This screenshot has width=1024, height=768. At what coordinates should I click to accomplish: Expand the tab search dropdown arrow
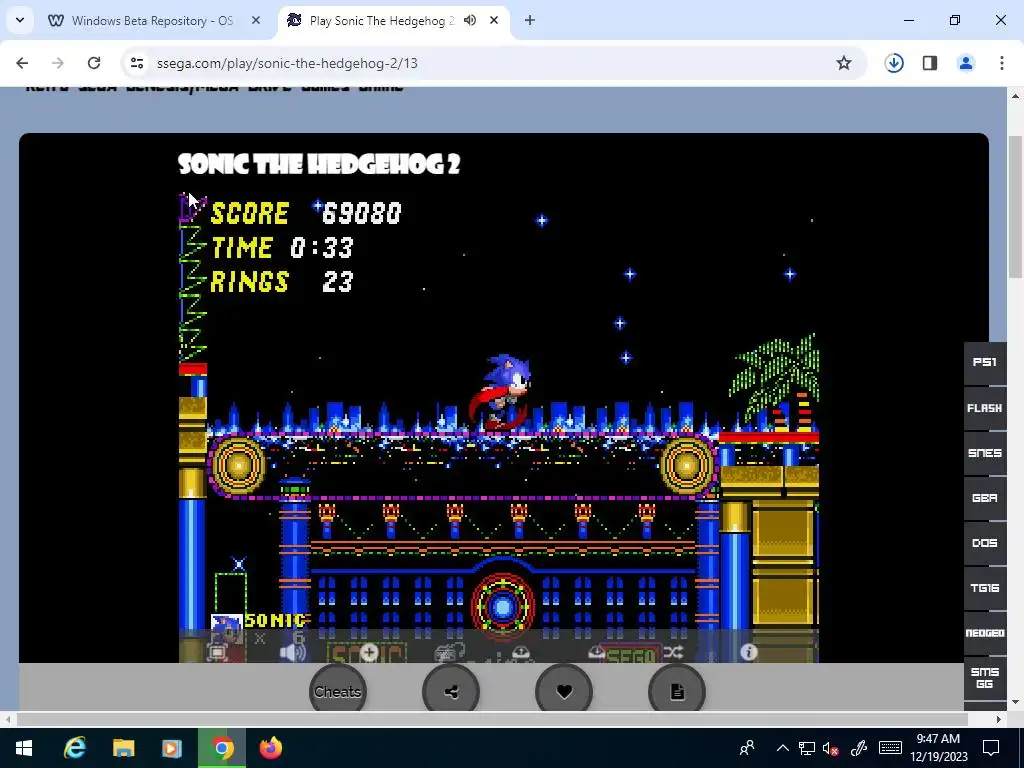[20, 20]
